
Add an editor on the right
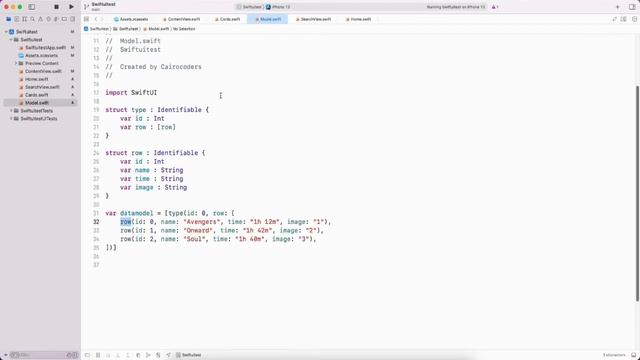pyautogui.click(x=634, y=19)
